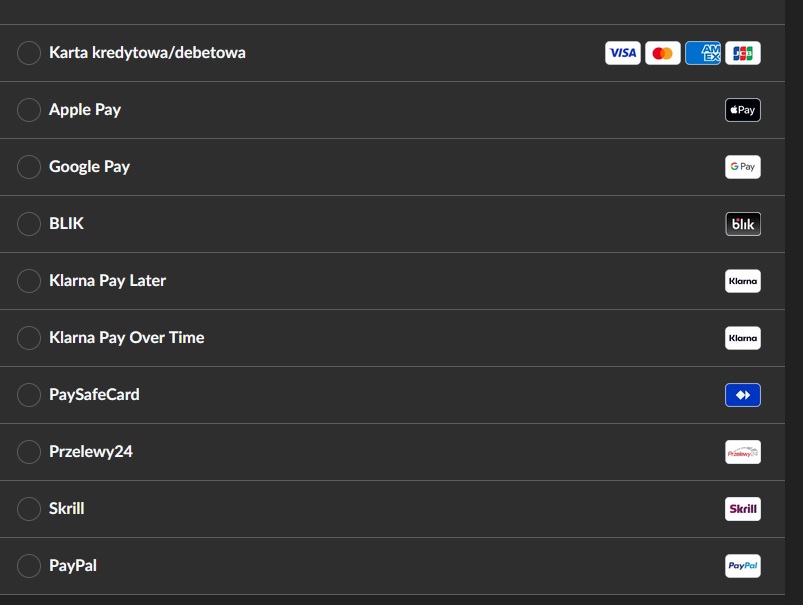Click the blue PaySafeCard logo

pyautogui.click(x=743, y=395)
